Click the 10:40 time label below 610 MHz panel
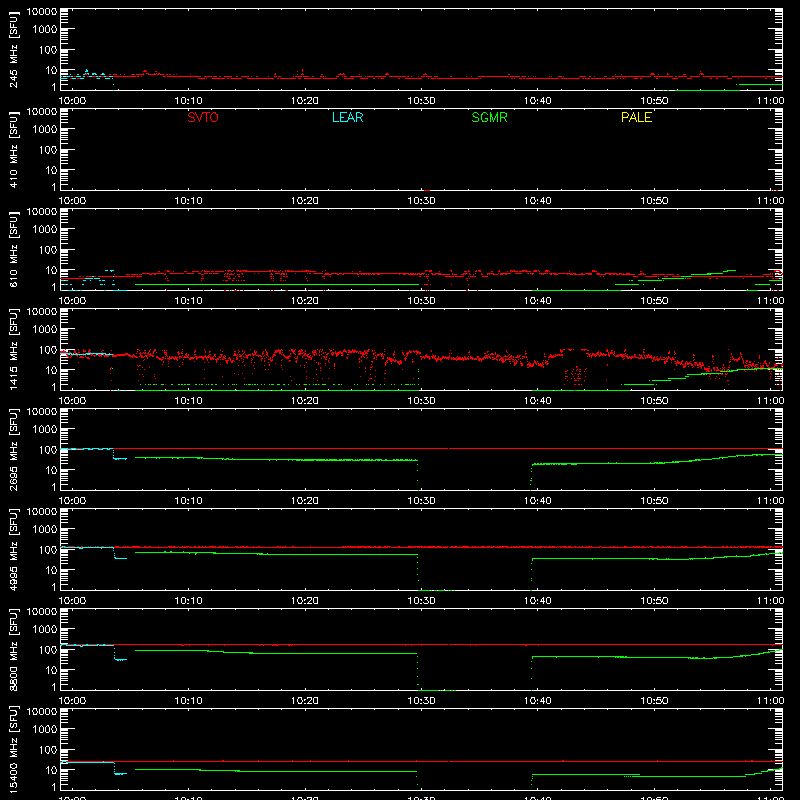This screenshot has height=800, width=800. click(538, 301)
